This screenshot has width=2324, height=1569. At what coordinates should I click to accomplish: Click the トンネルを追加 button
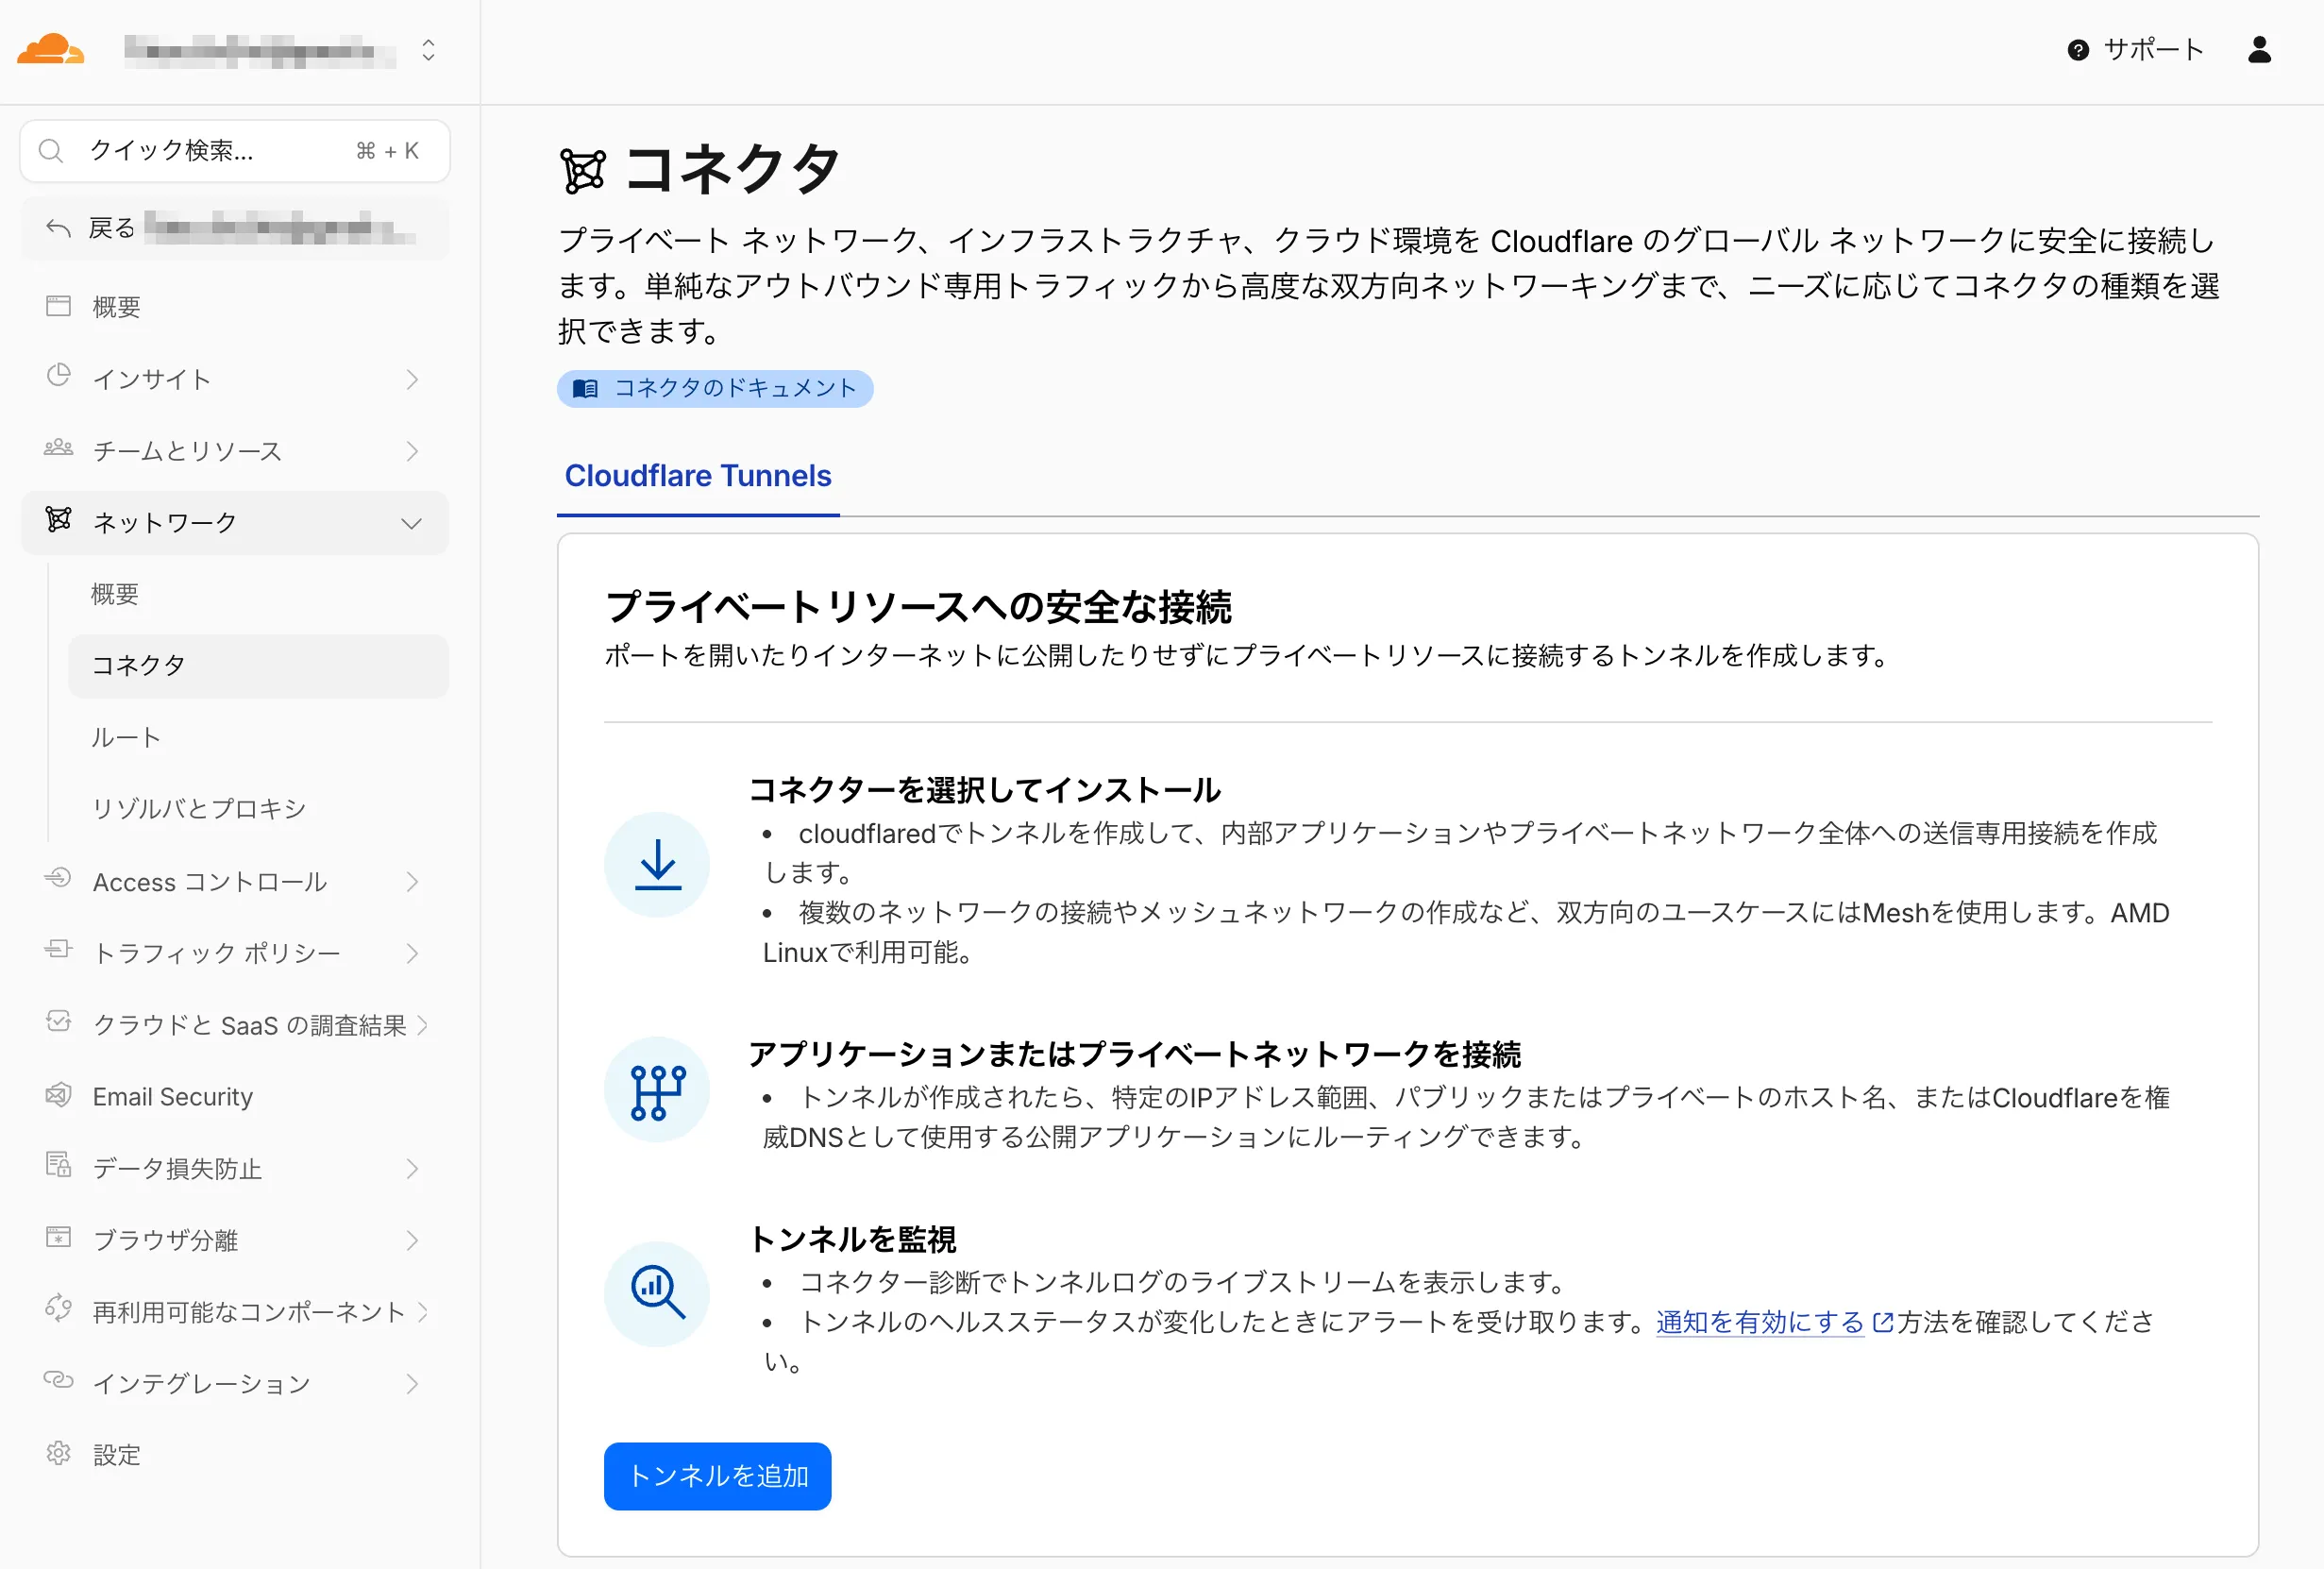(x=718, y=1476)
